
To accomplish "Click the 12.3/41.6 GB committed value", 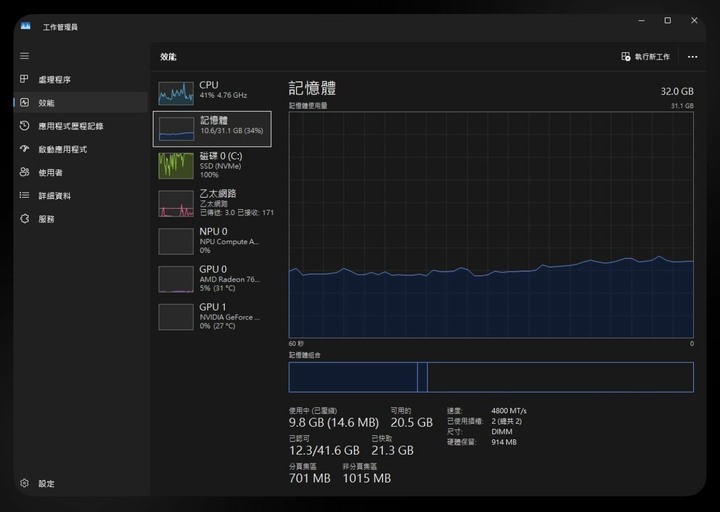I will 324,450.
